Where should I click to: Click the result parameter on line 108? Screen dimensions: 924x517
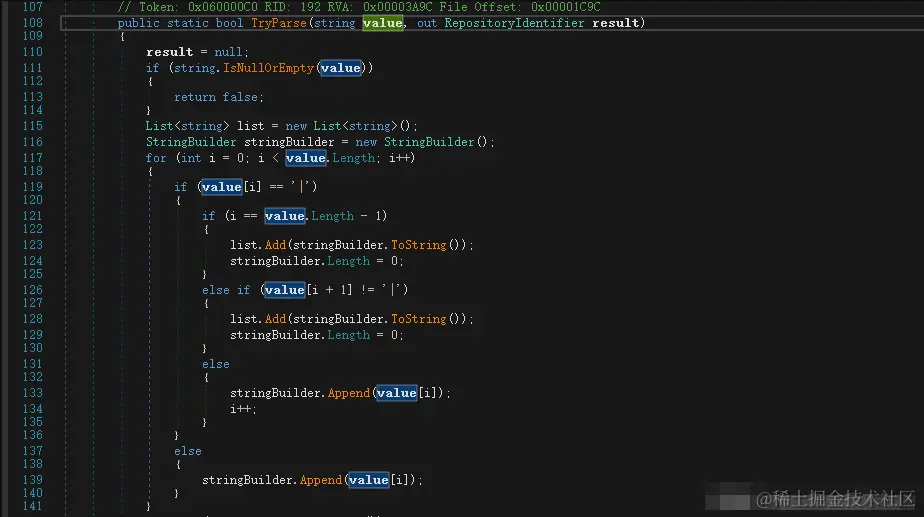[x=616, y=23]
